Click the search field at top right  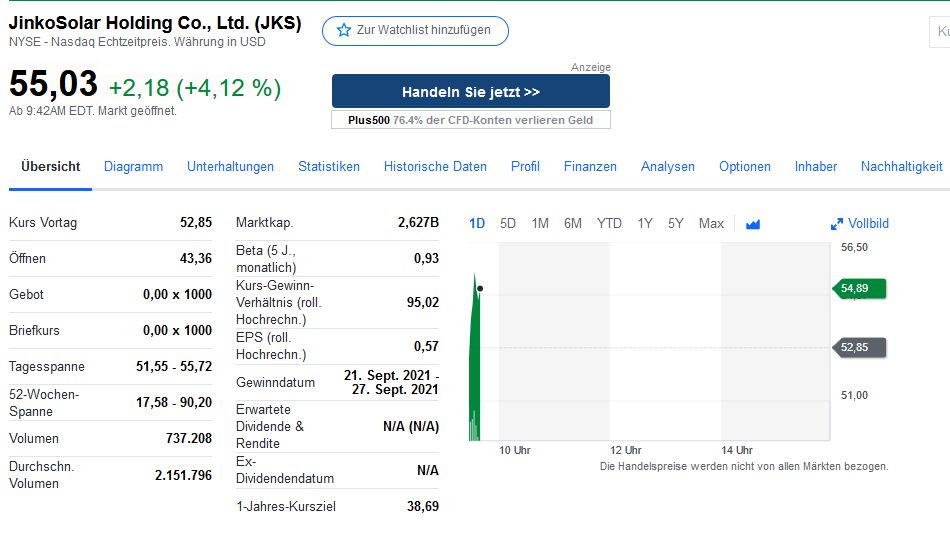(940, 31)
